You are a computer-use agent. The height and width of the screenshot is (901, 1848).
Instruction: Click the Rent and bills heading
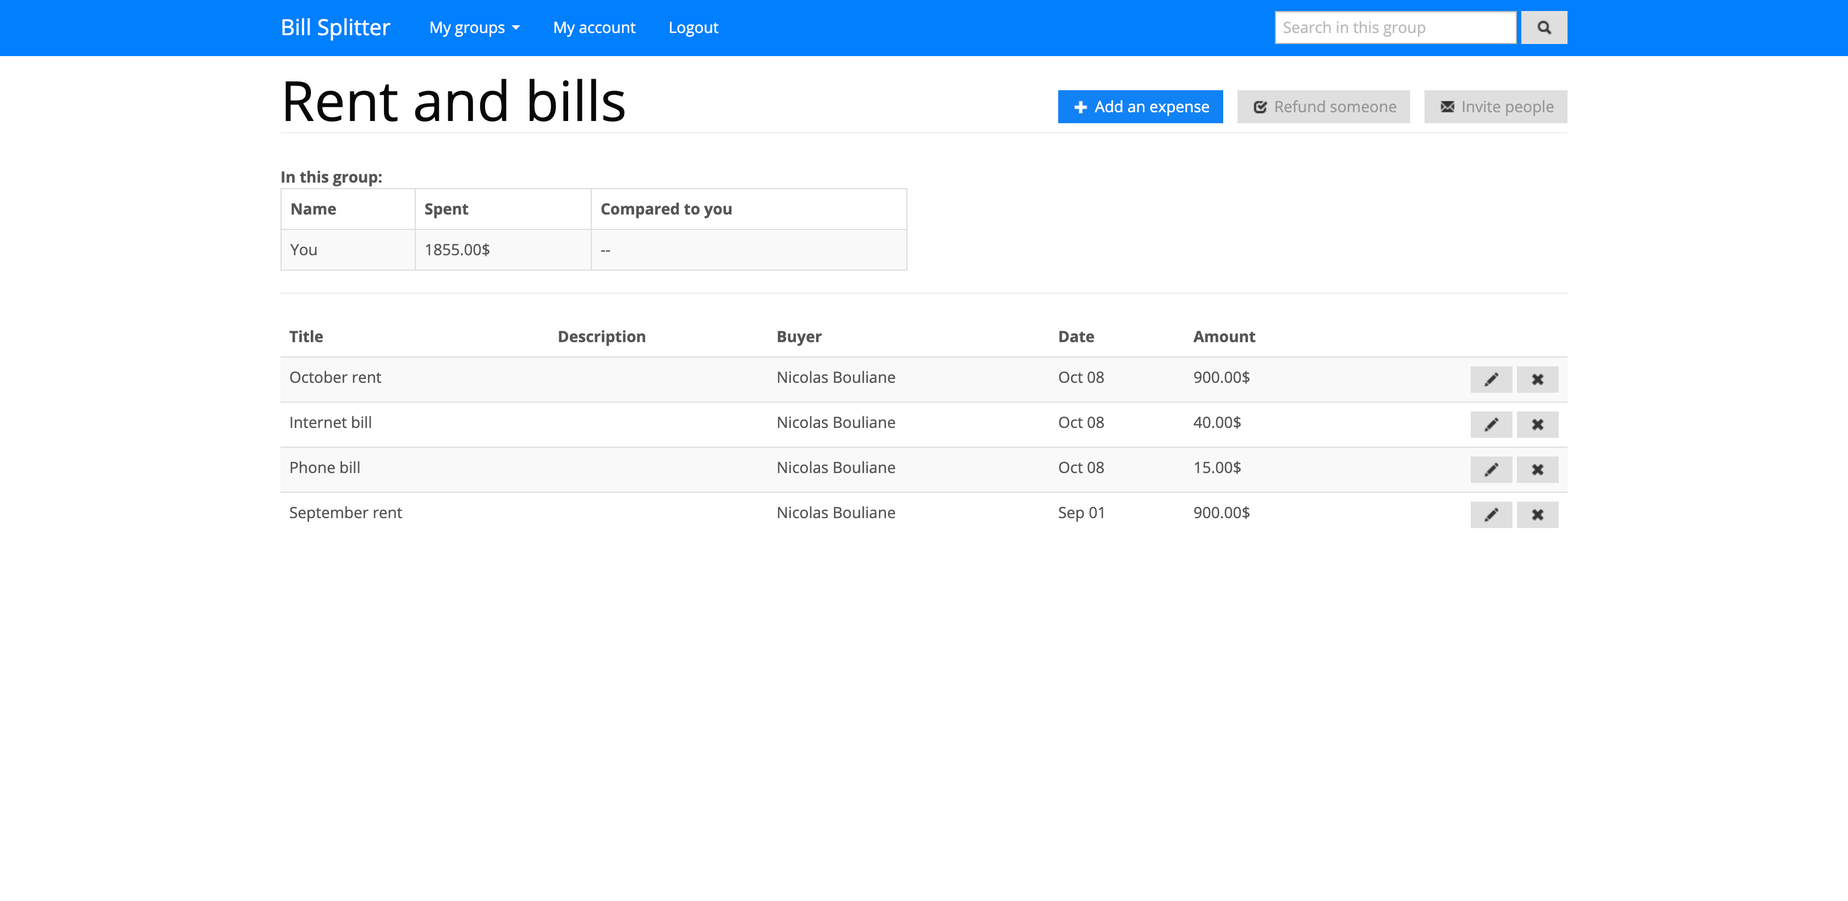pyautogui.click(x=453, y=101)
